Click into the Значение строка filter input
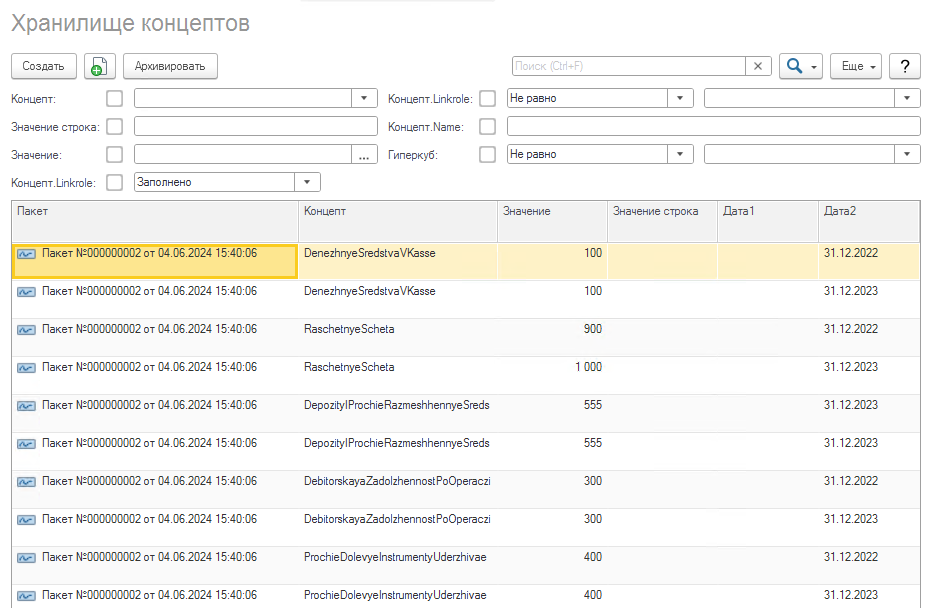 coord(256,126)
